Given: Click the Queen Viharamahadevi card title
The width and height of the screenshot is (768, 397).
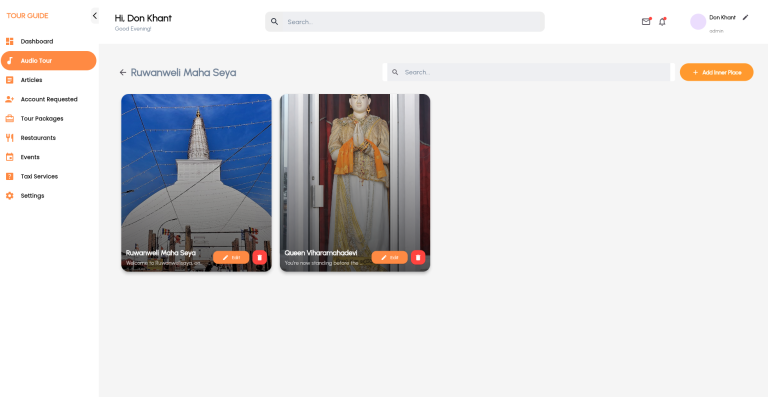Looking at the screenshot, I should tap(321, 253).
